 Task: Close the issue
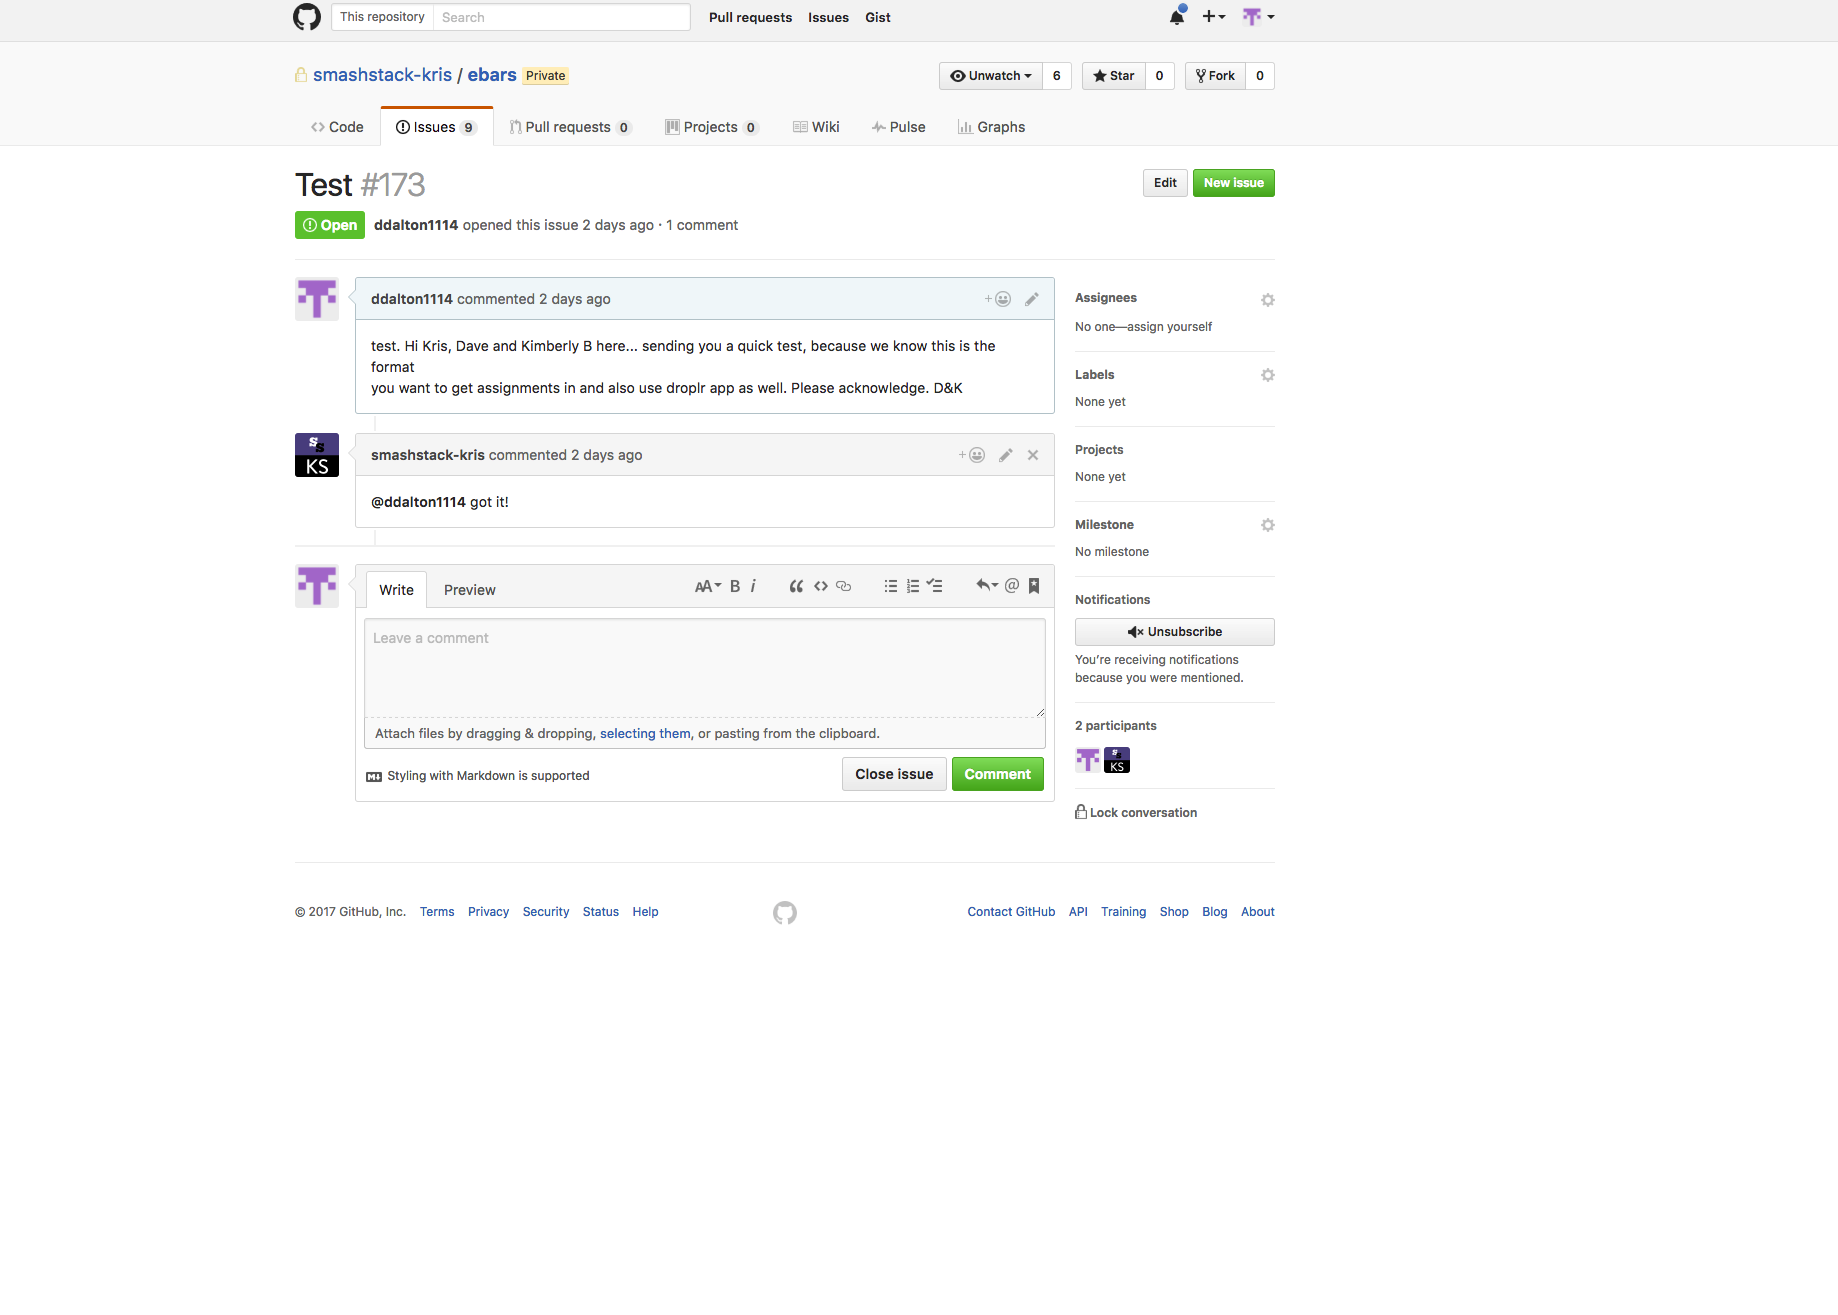(x=894, y=774)
